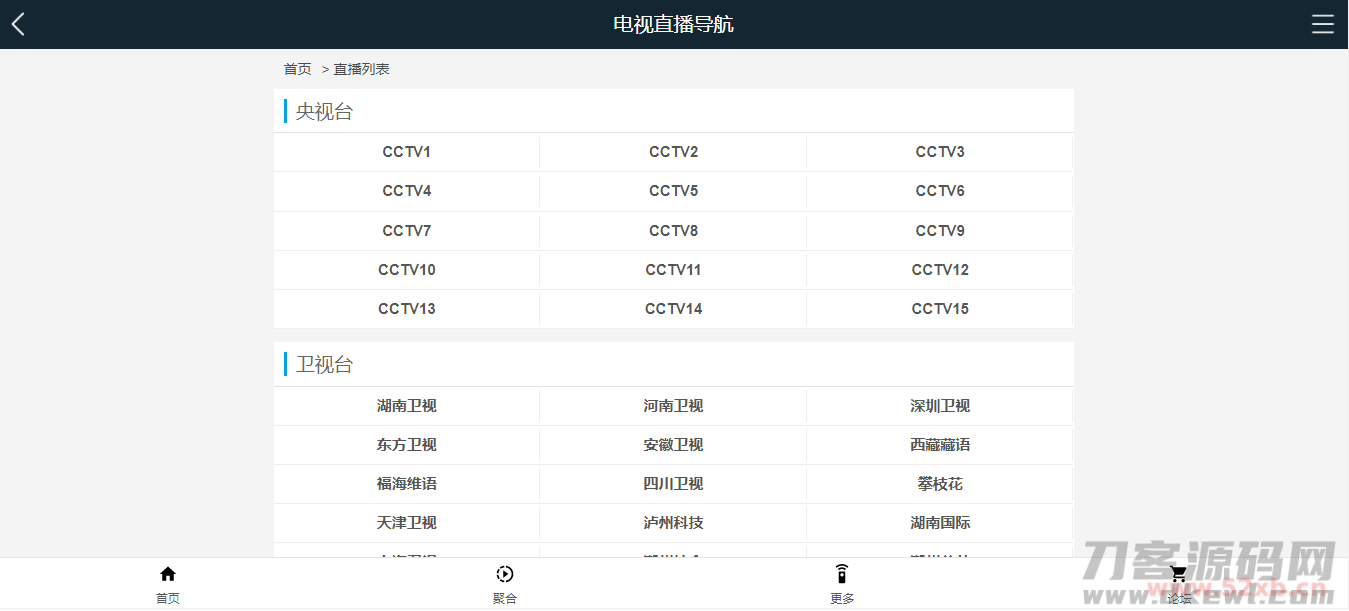
Task: Open the hamburger menu at top right
Action: [1322, 24]
